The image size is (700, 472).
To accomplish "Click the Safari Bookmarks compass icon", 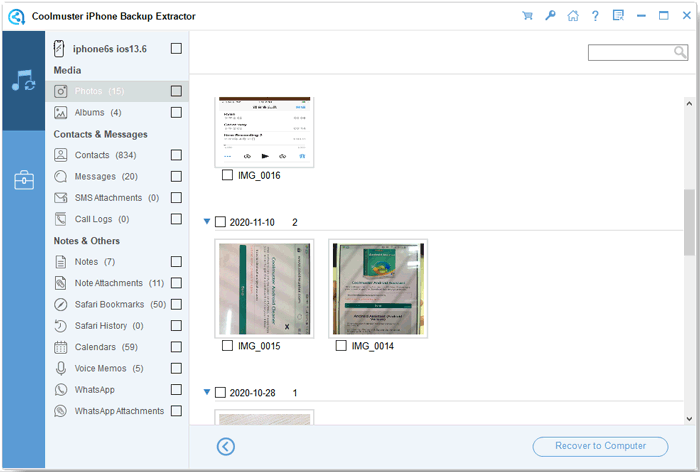I will [61, 305].
